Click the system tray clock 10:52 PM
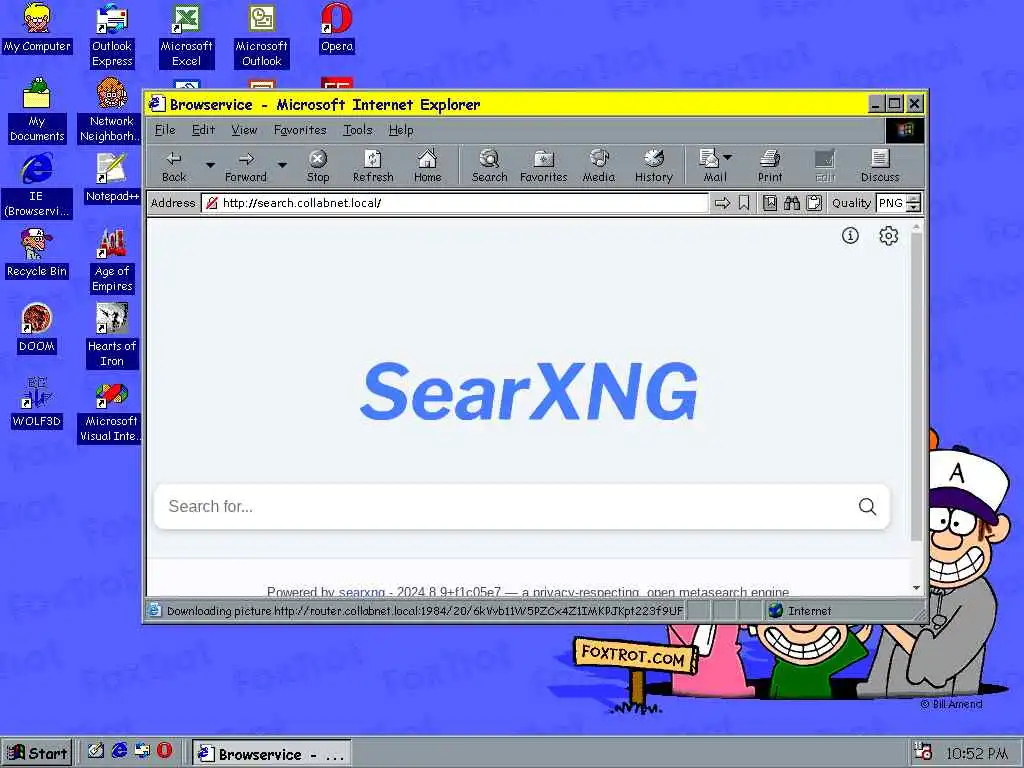The image size is (1024, 768). pos(976,754)
